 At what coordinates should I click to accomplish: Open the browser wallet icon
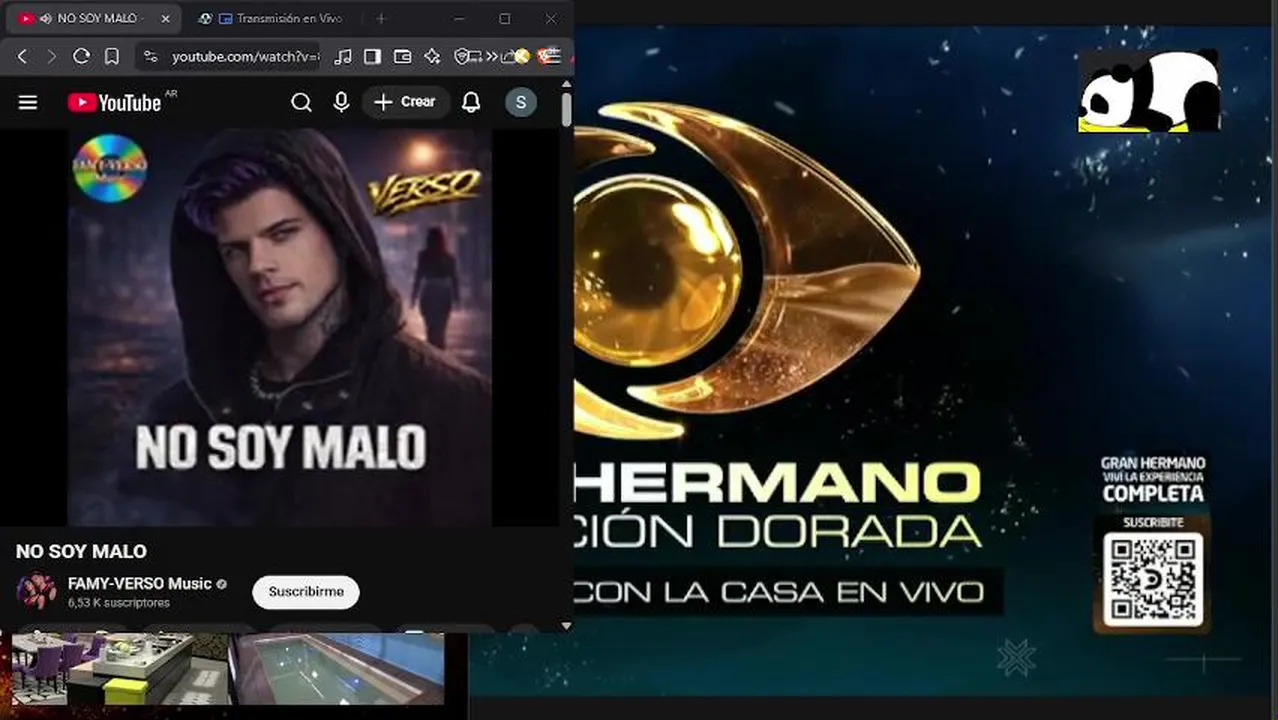pos(402,57)
